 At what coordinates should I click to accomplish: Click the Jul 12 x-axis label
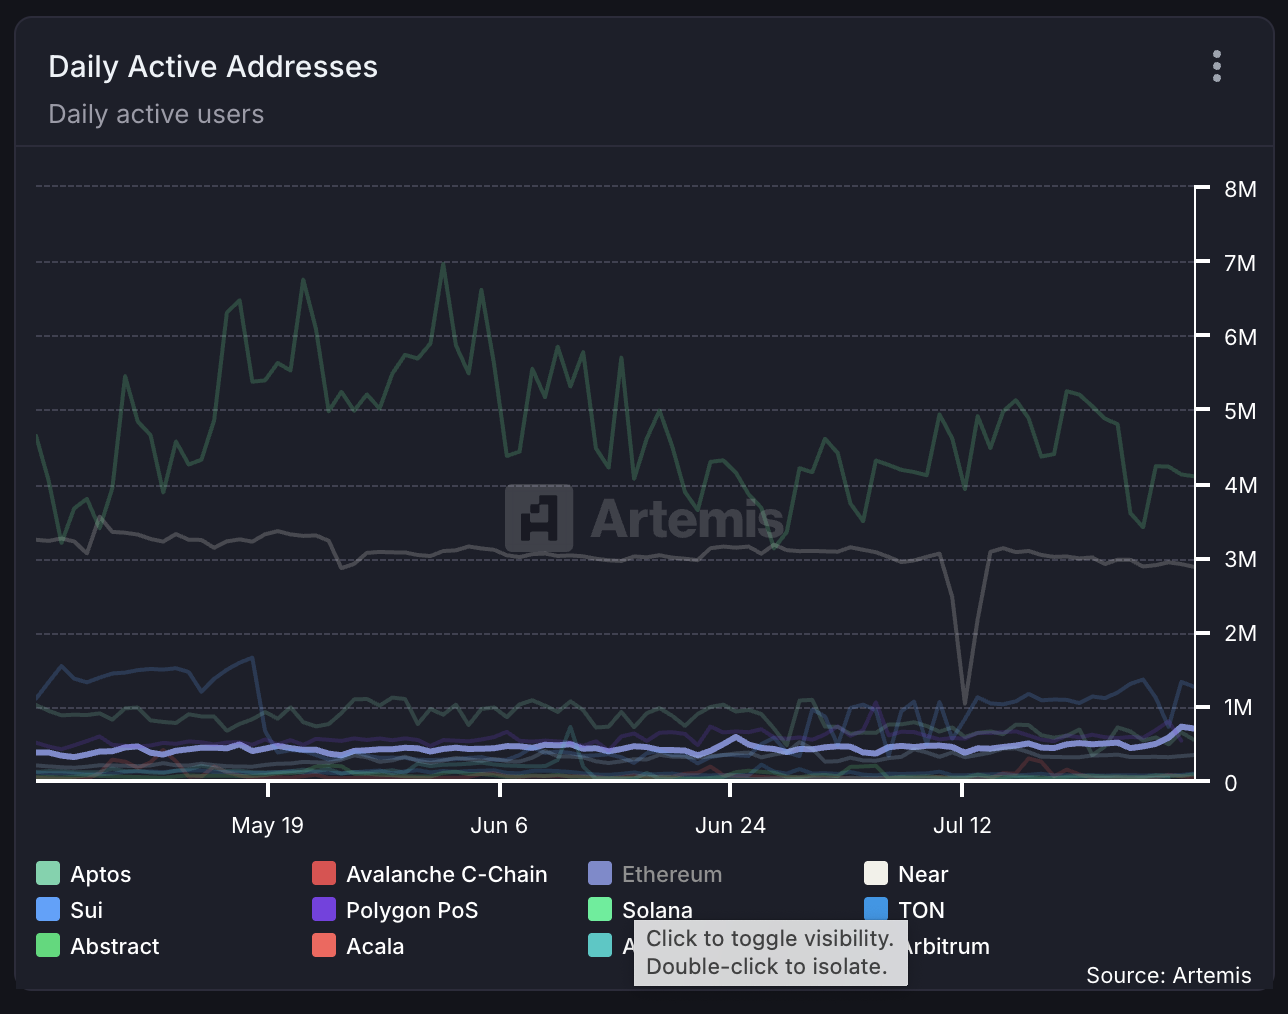[x=962, y=826]
